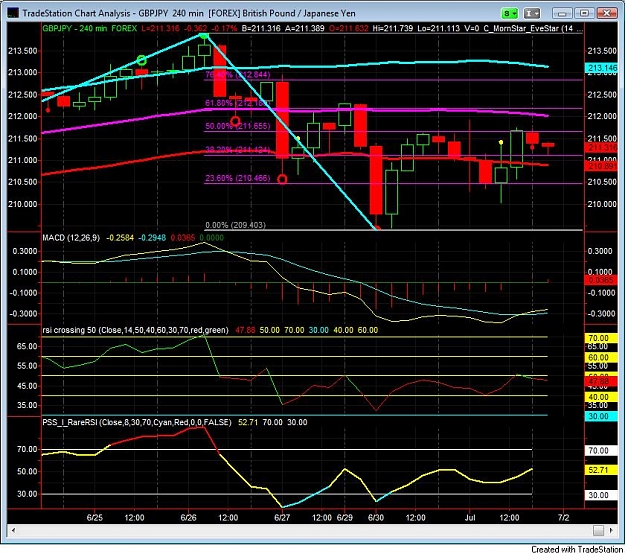625x554 pixels.
Task: Open the green symbol link dropdown
Action: pos(509,14)
